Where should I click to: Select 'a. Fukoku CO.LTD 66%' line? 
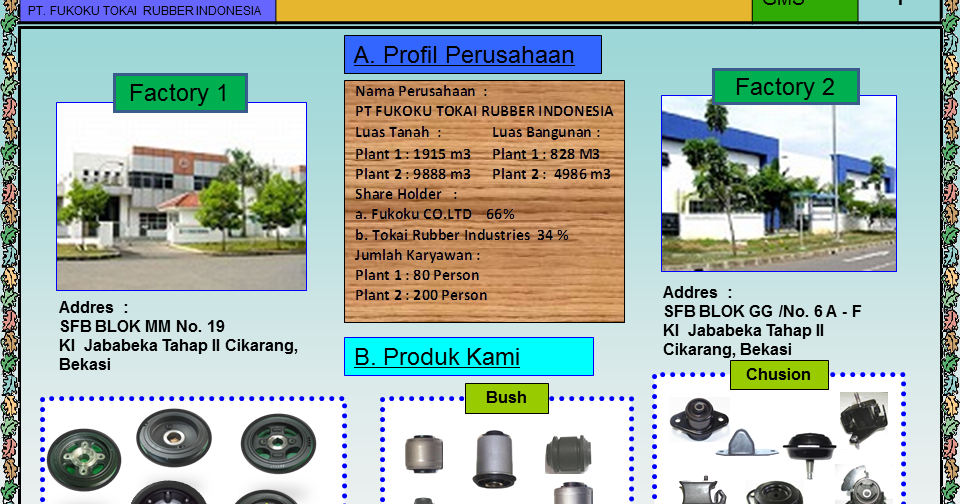[435, 214]
